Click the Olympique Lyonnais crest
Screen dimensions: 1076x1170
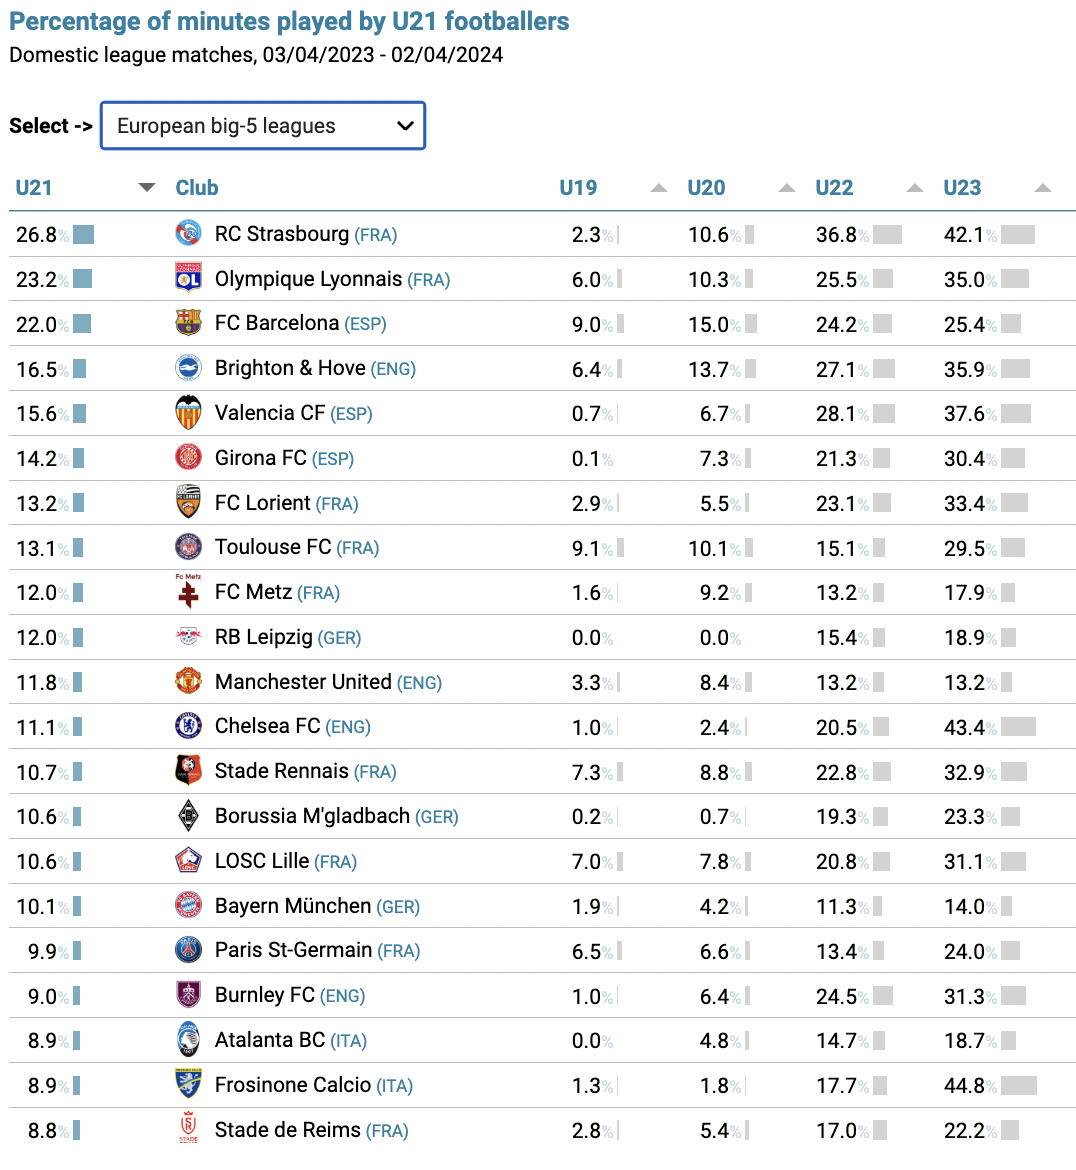[x=188, y=278]
